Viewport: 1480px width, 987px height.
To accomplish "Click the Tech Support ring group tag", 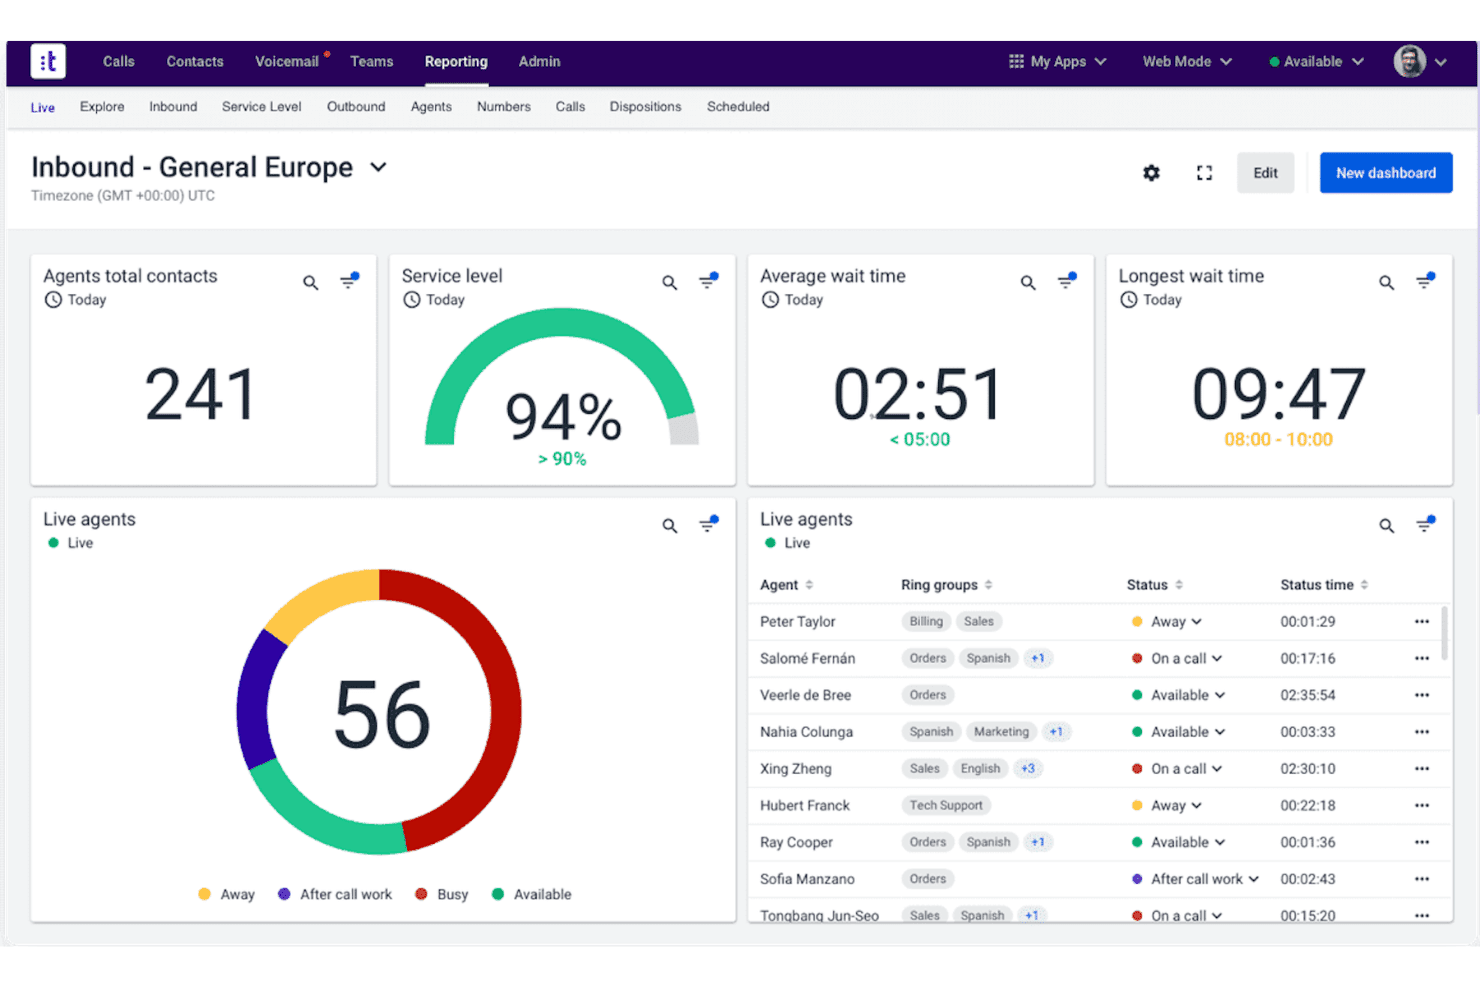I will 946,806.
